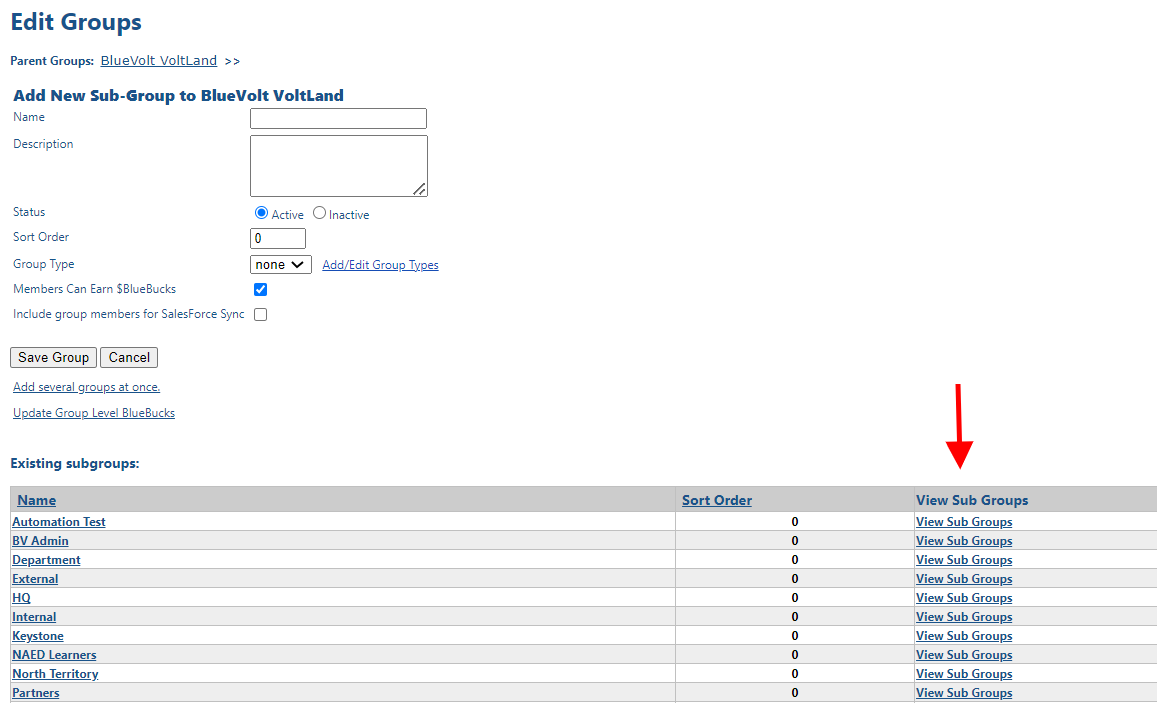This screenshot has width=1157, height=703.
Task: Enable Include group members for SalesForce Sync
Action: tap(258, 314)
